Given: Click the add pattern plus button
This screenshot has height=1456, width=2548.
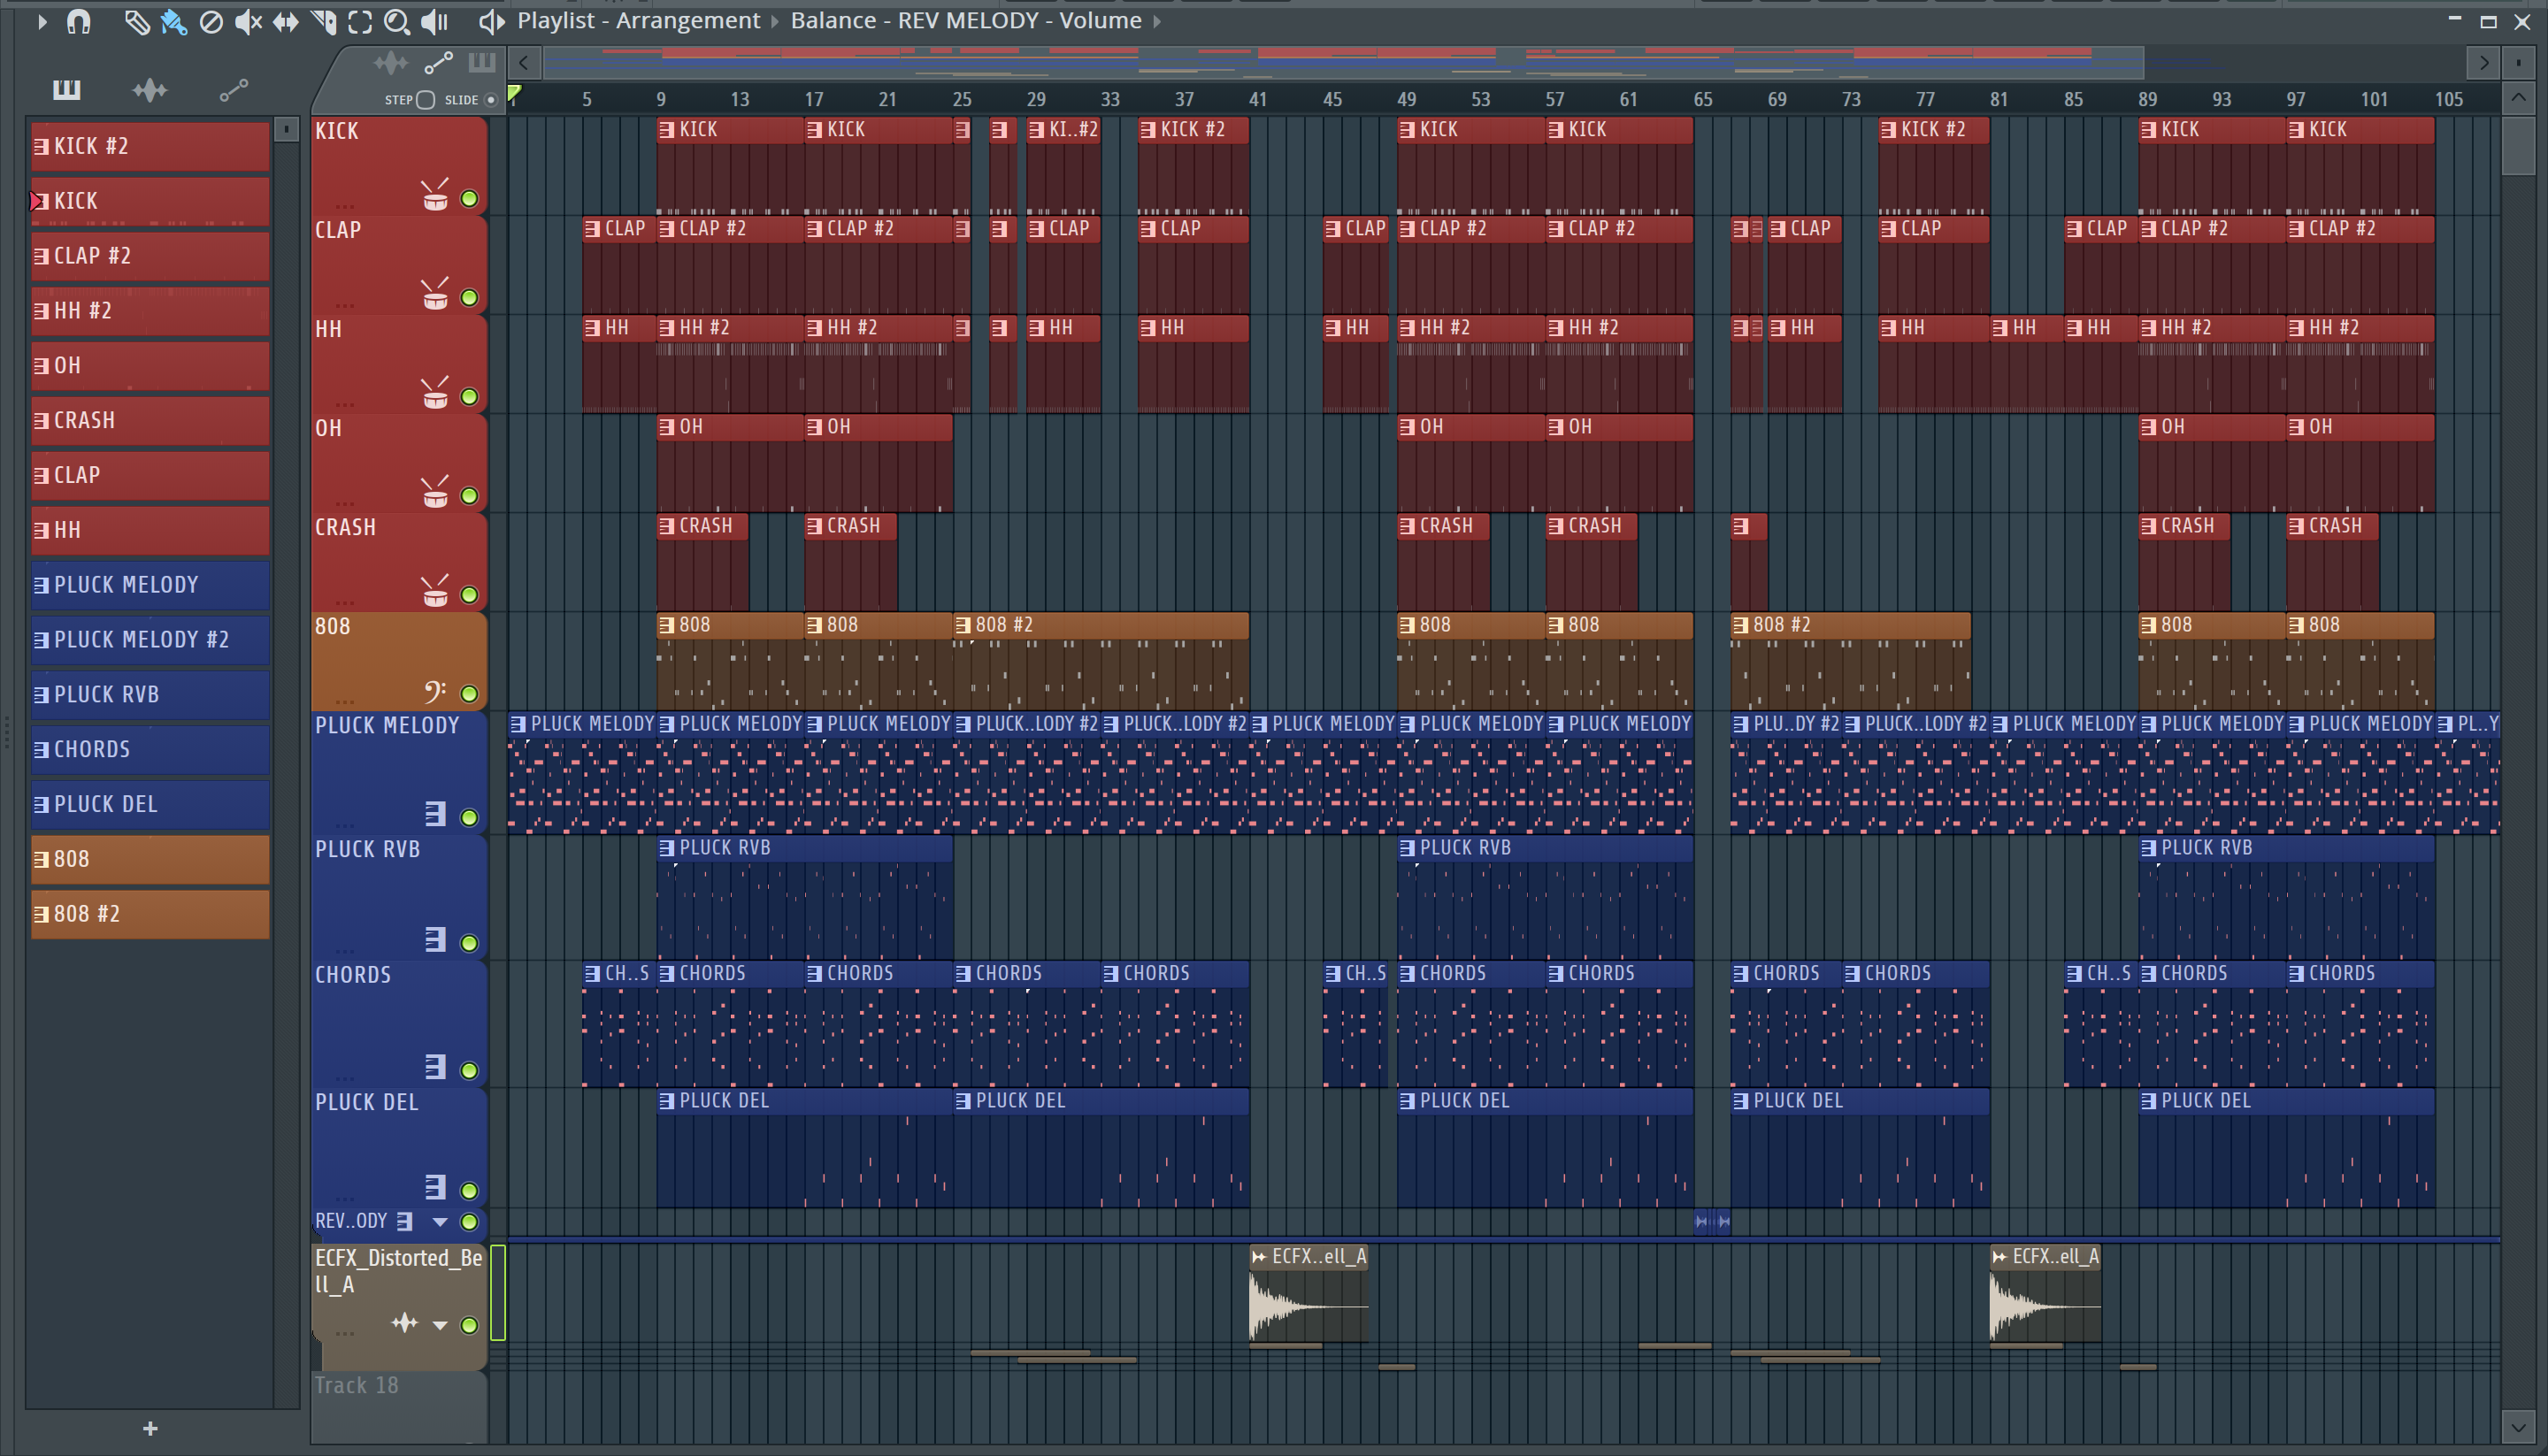Looking at the screenshot, I should tap(150, 1429).
